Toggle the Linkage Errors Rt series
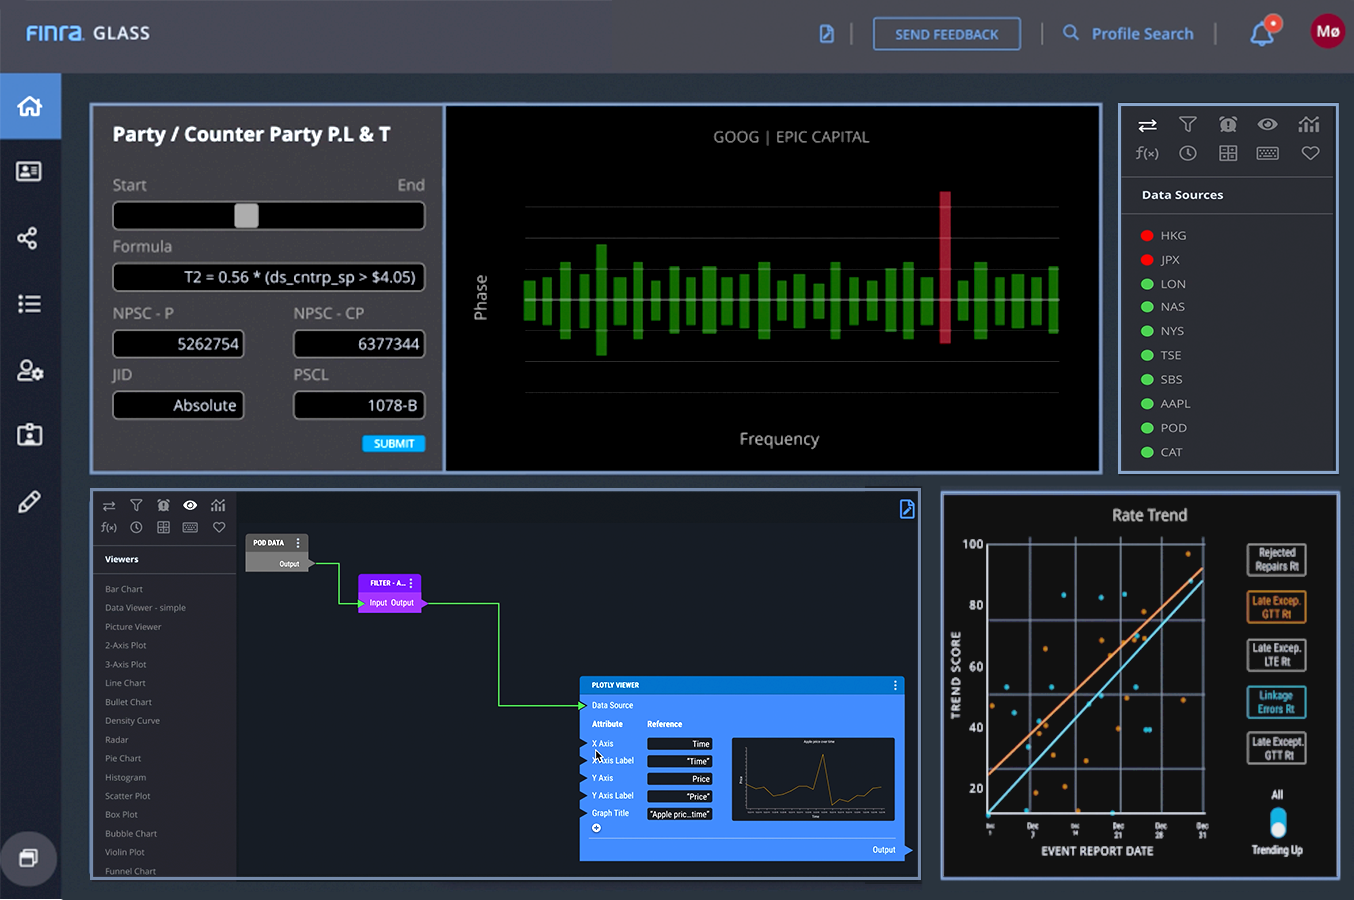1354x900 pixels. coord(1276,702)
